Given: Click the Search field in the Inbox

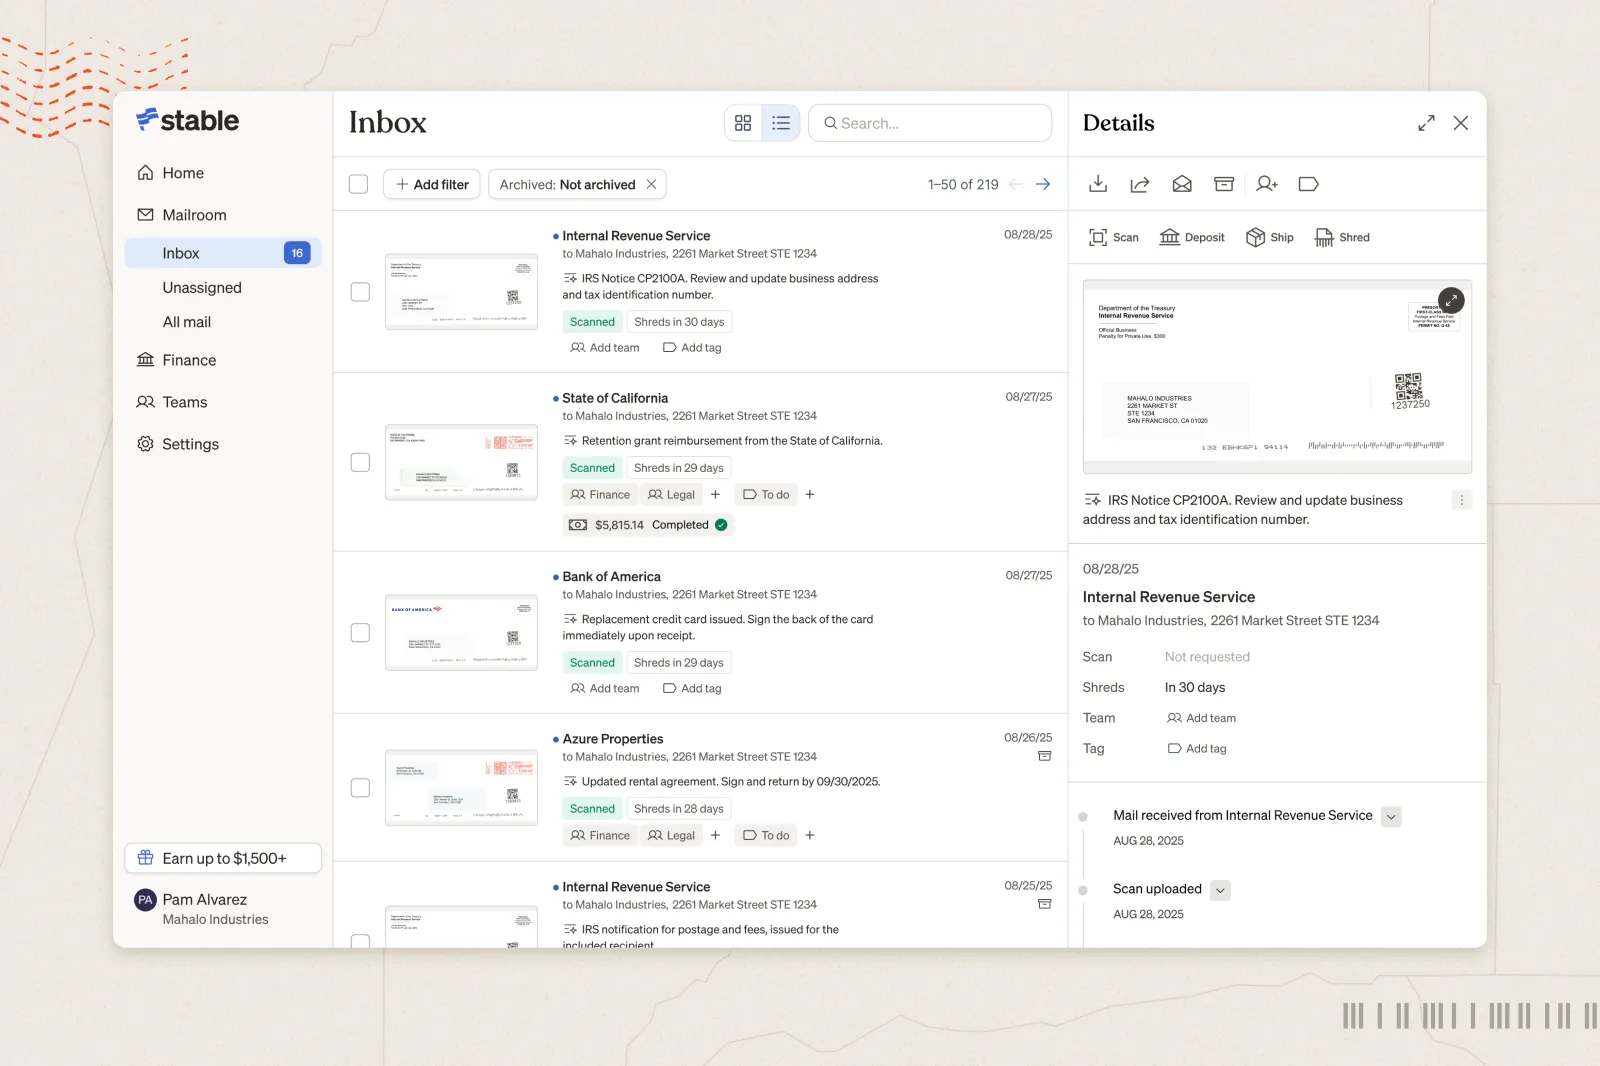Looking at the screenshot, I should (x=930, y=123).
